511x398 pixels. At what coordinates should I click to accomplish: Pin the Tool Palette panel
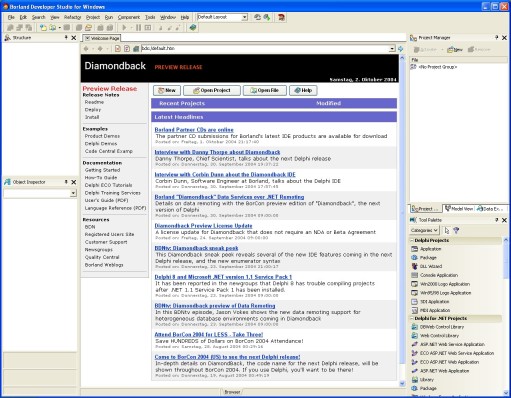click(x=497, y=220)
